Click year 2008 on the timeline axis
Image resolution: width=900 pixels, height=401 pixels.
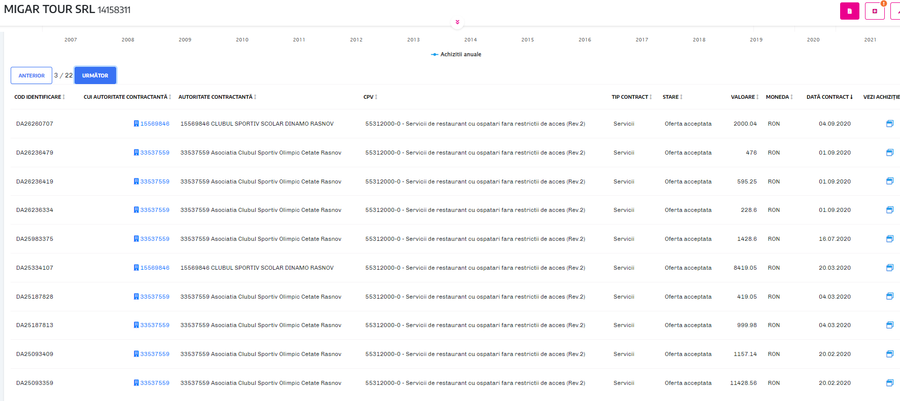point(127,40)
